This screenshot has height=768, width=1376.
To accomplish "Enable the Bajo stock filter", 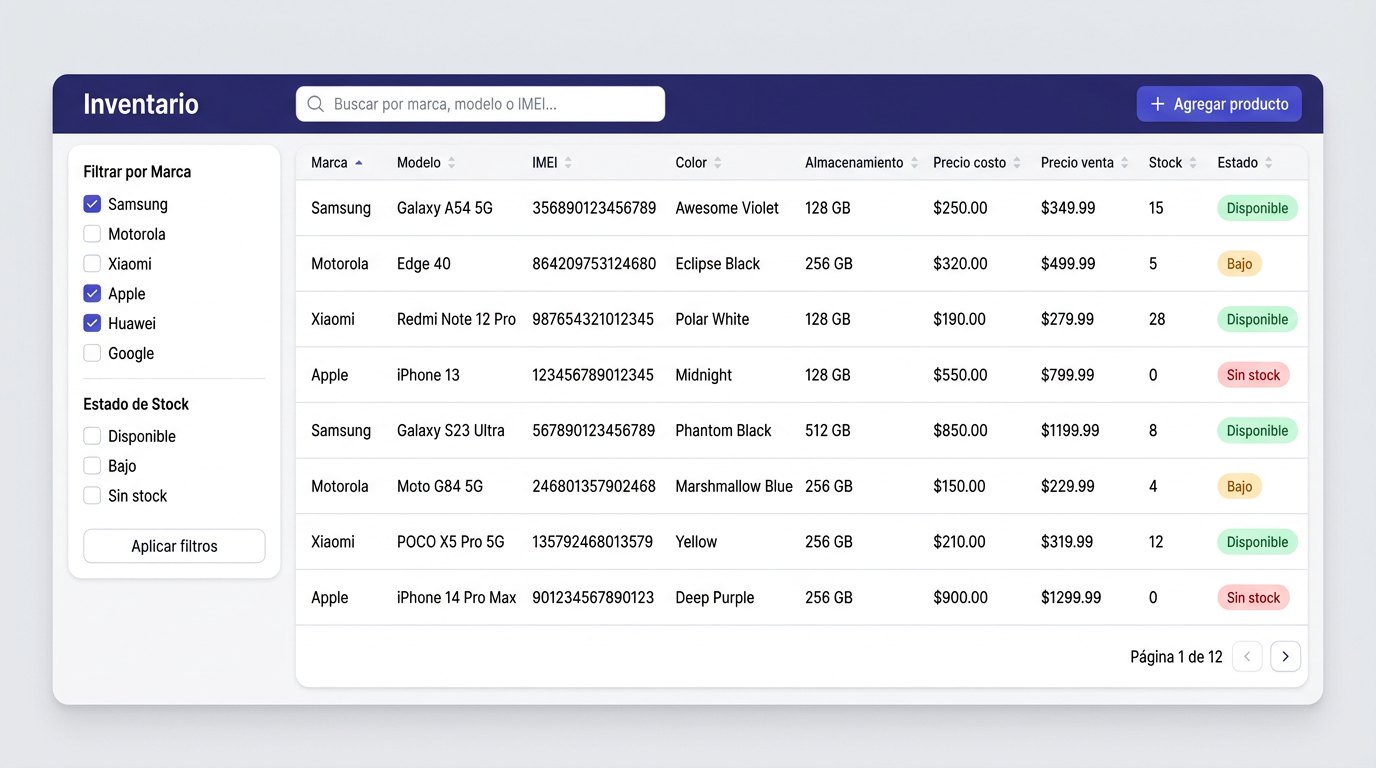I will (x=92, y=466).
